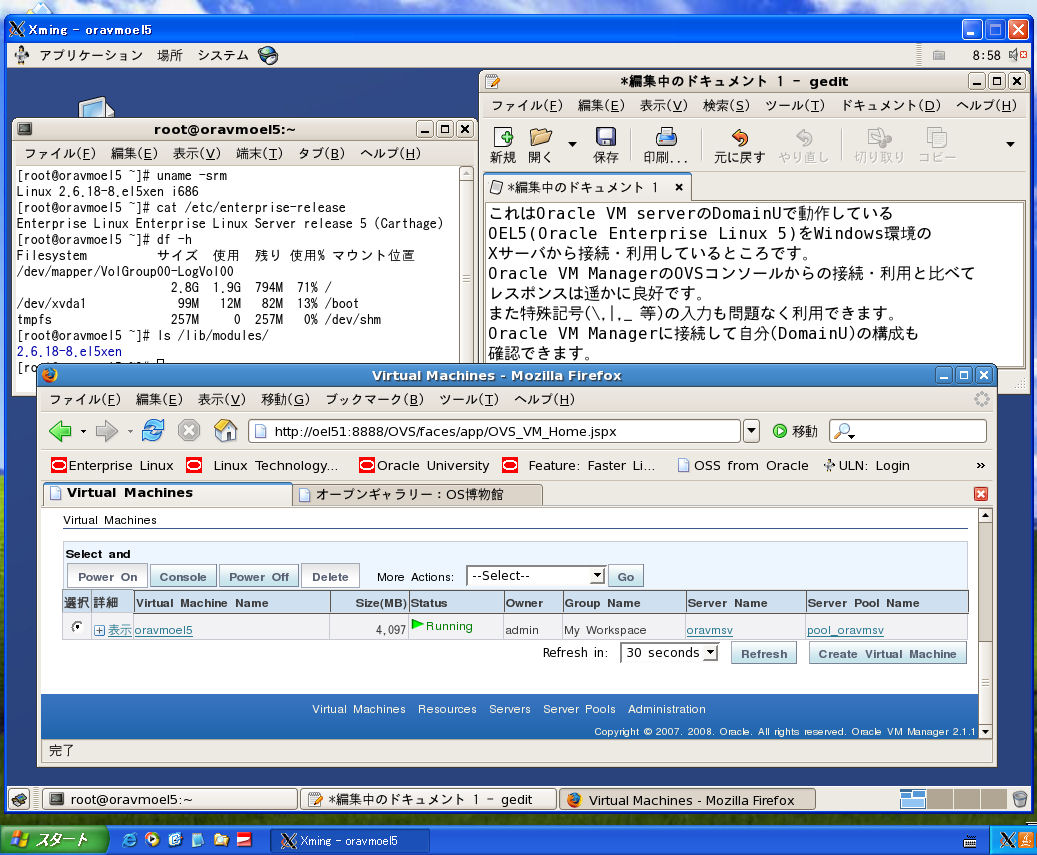Screen dimensions: 1037x855
Task: Click the gedit Open folder icon
Action: (540, 137)
